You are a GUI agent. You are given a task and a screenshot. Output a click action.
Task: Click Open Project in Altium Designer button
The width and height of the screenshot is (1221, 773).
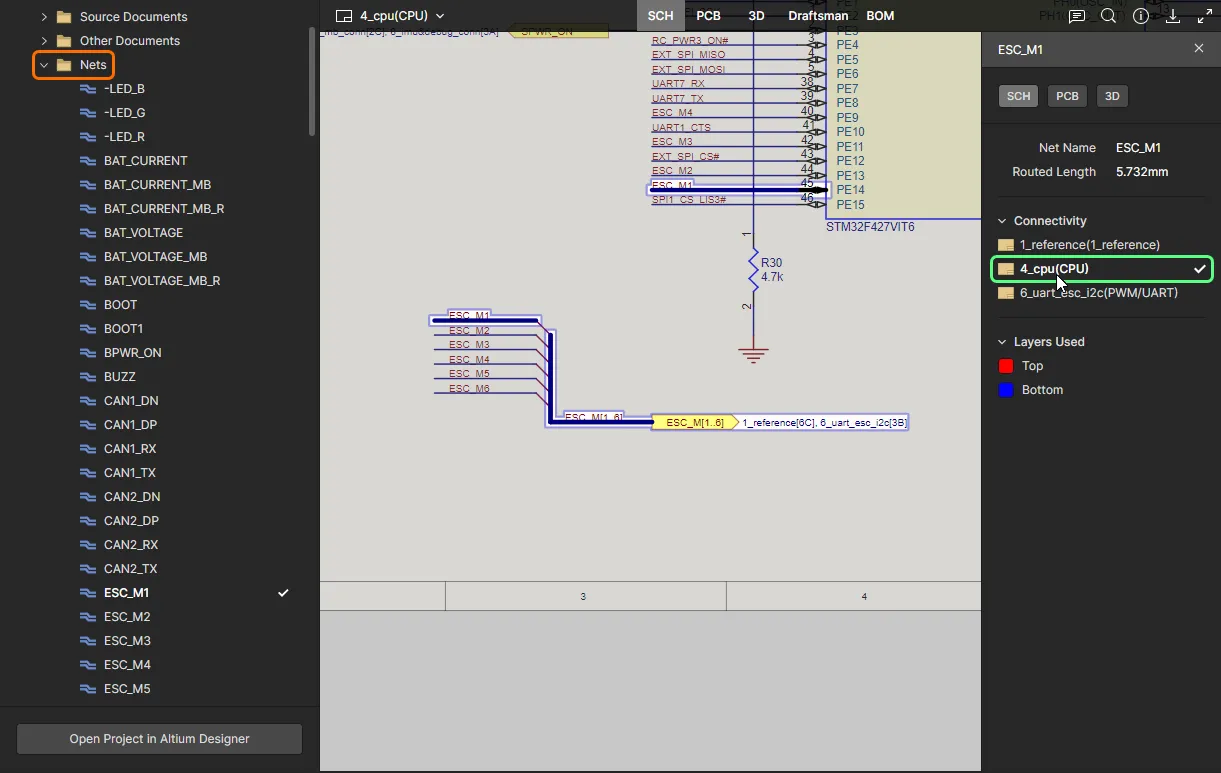tap(159, 739)
